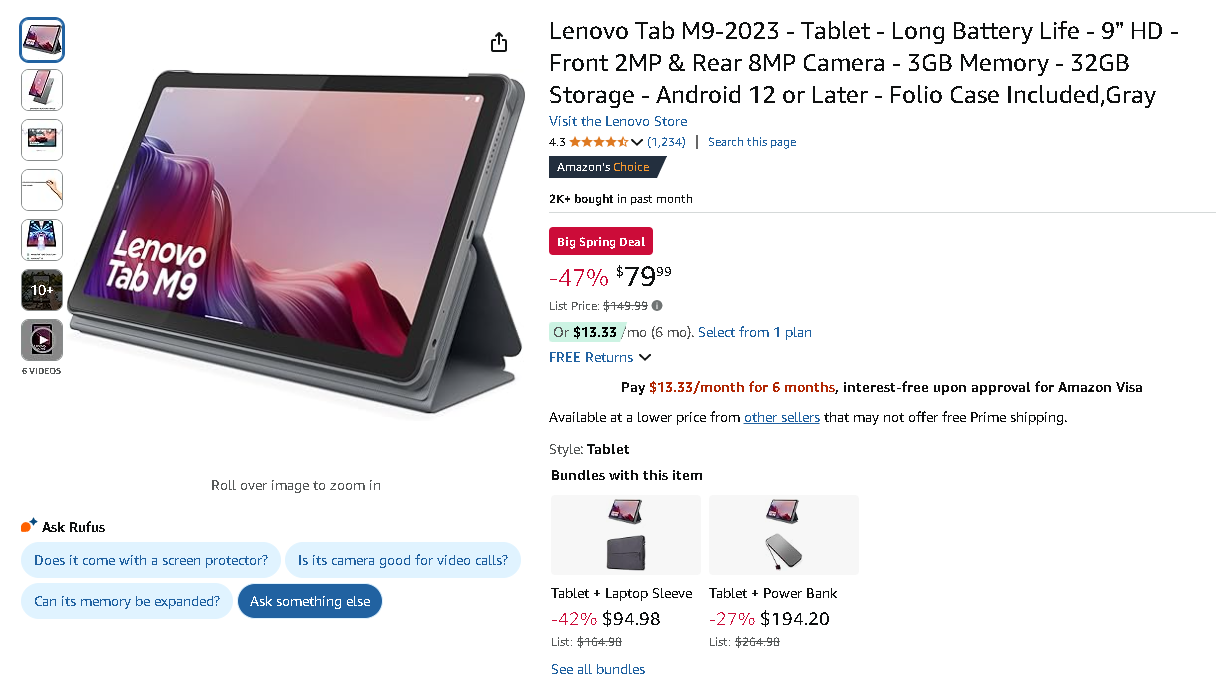The width and height of the screenshot is (1222, 677).
Task: Ask Rufus "Does it come with a screen protector?"
Action: [x=151, y=560]
